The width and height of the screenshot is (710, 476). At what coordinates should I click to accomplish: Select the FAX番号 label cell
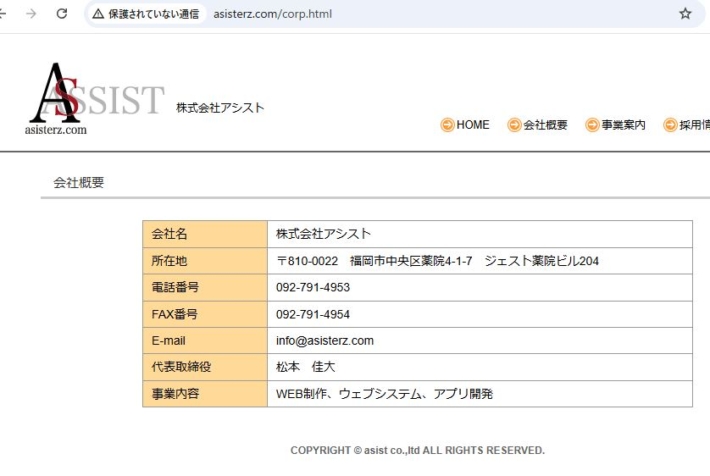point(205,314)
